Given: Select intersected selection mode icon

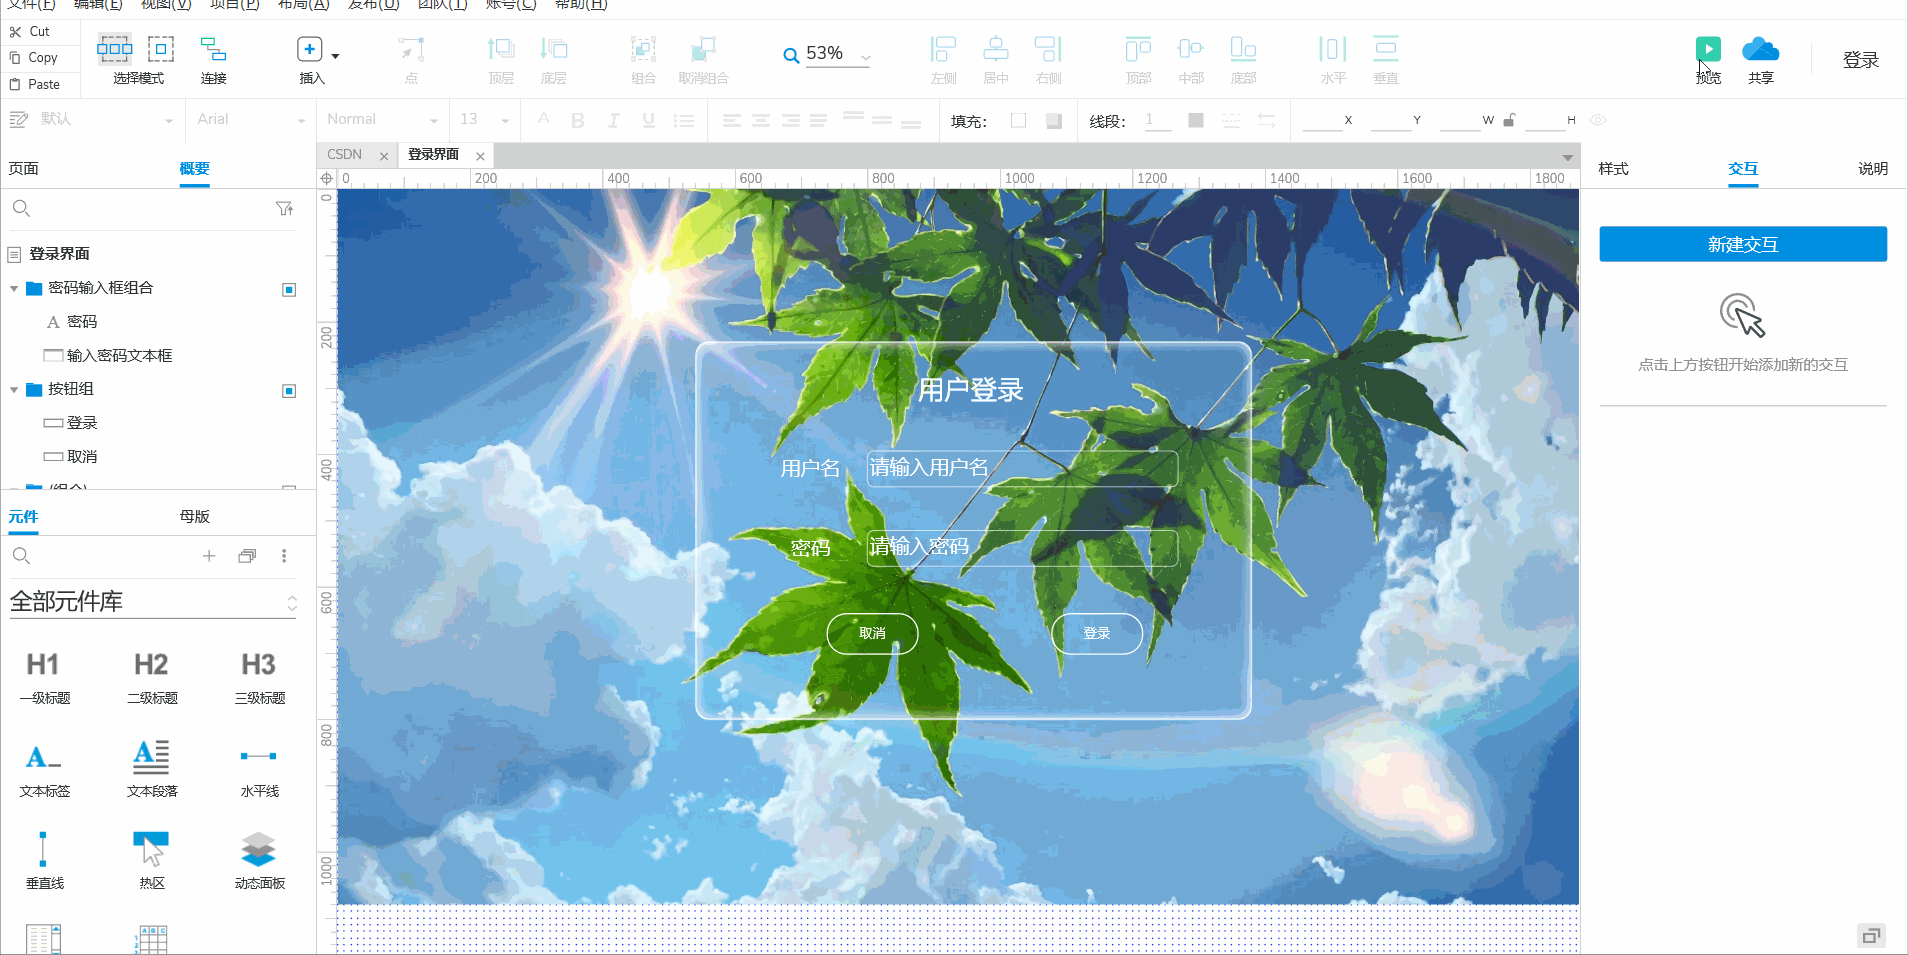Looking at the screenshot, I should (114, 48).
